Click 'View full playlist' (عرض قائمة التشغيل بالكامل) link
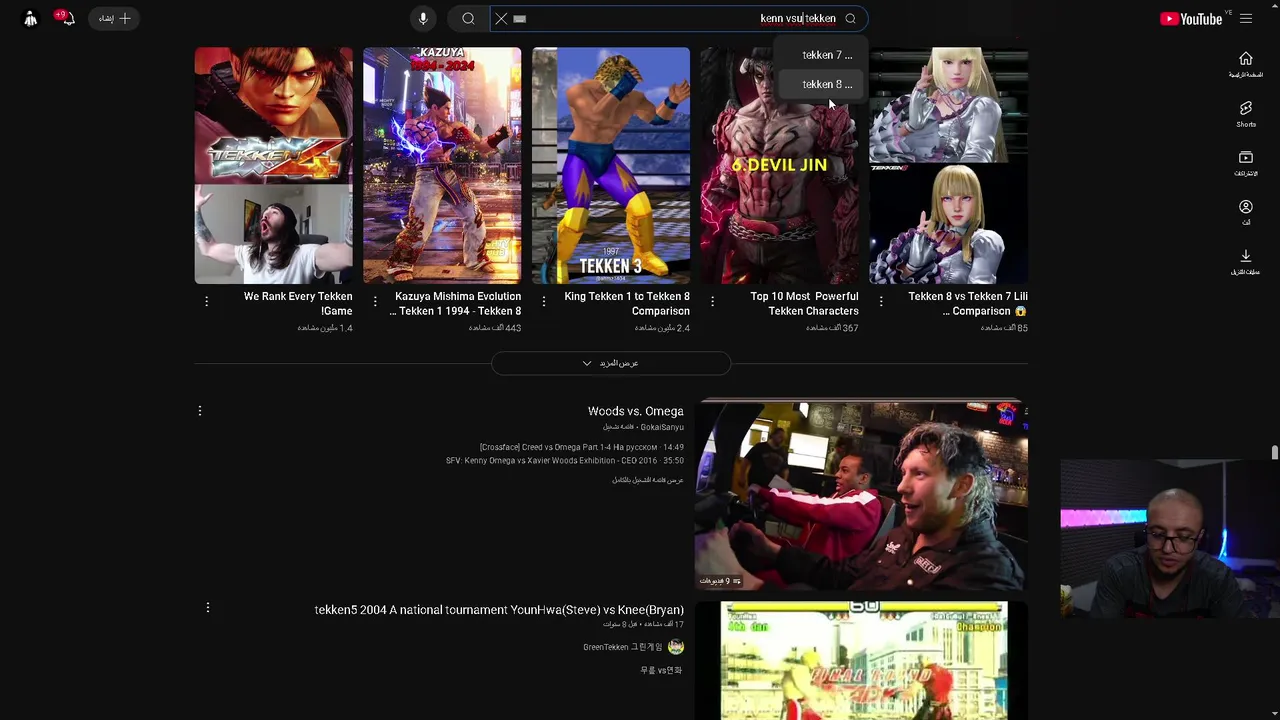The image size is (1280, 720). (648, 480)
